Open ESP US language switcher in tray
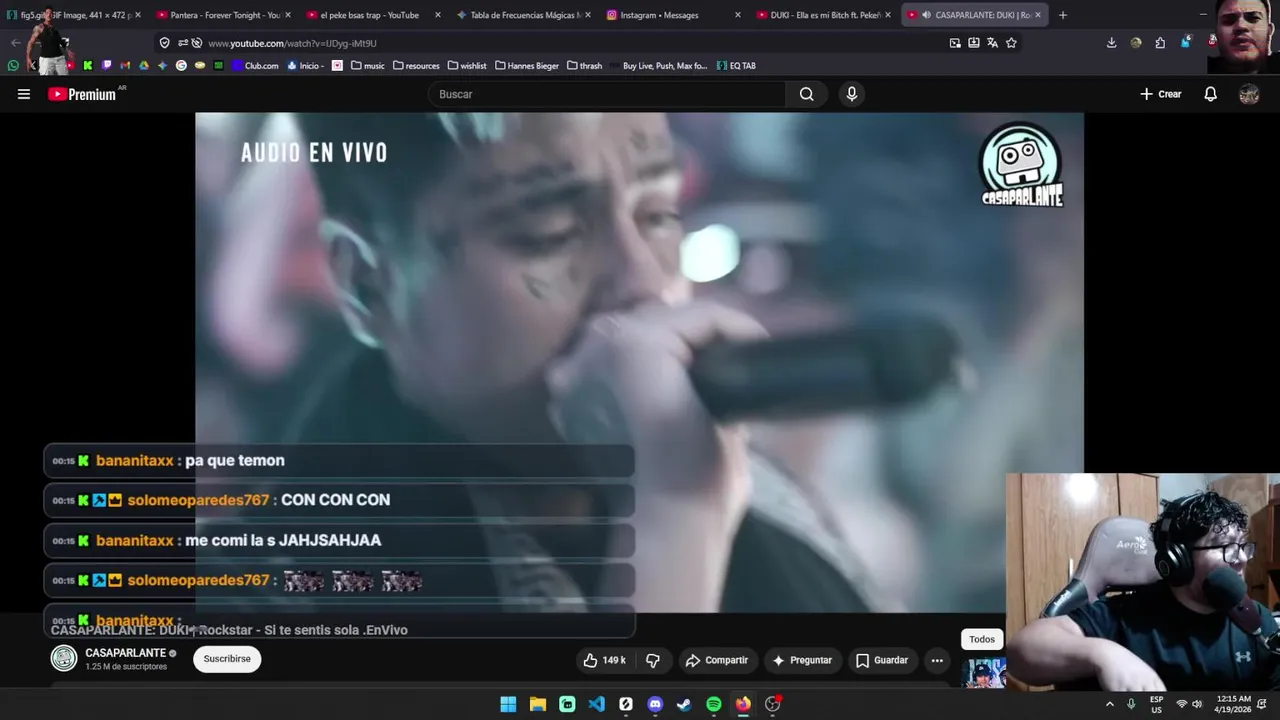The height and width of the screenshot is (720, 1280). pyautogui.click(x=1156, y=704)
